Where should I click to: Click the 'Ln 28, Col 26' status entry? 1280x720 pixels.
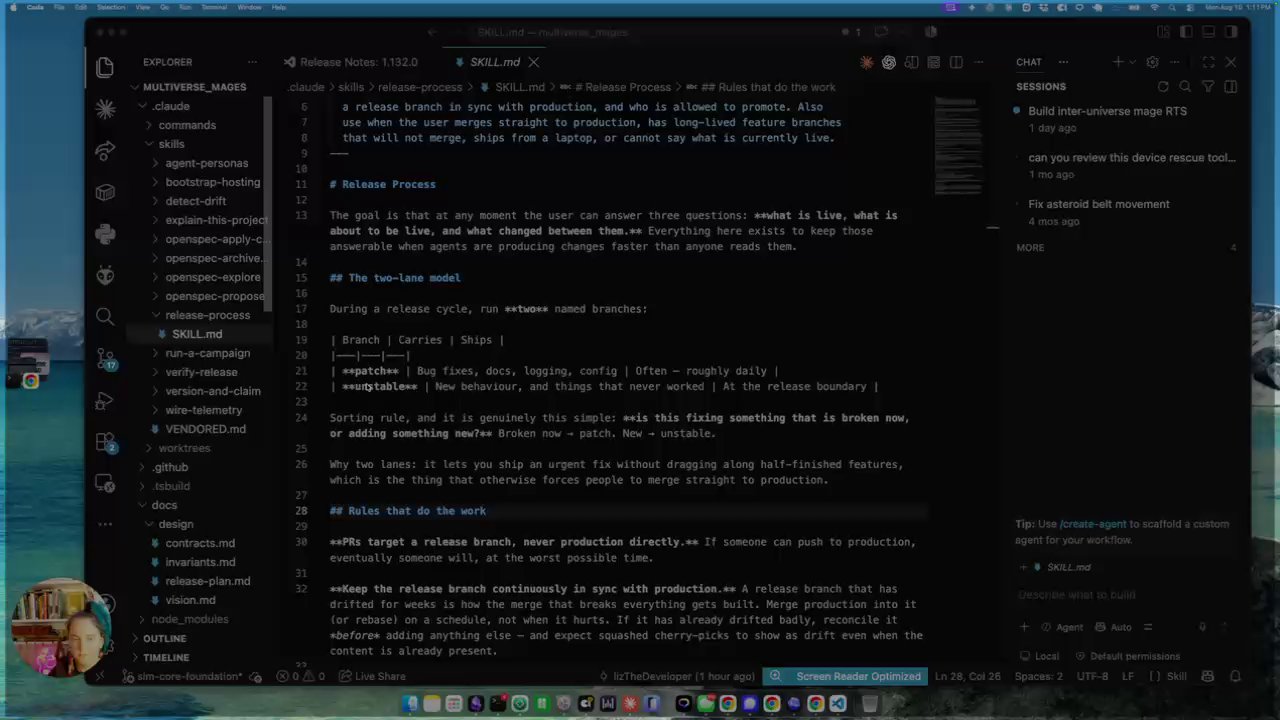[x=968, y=676]
